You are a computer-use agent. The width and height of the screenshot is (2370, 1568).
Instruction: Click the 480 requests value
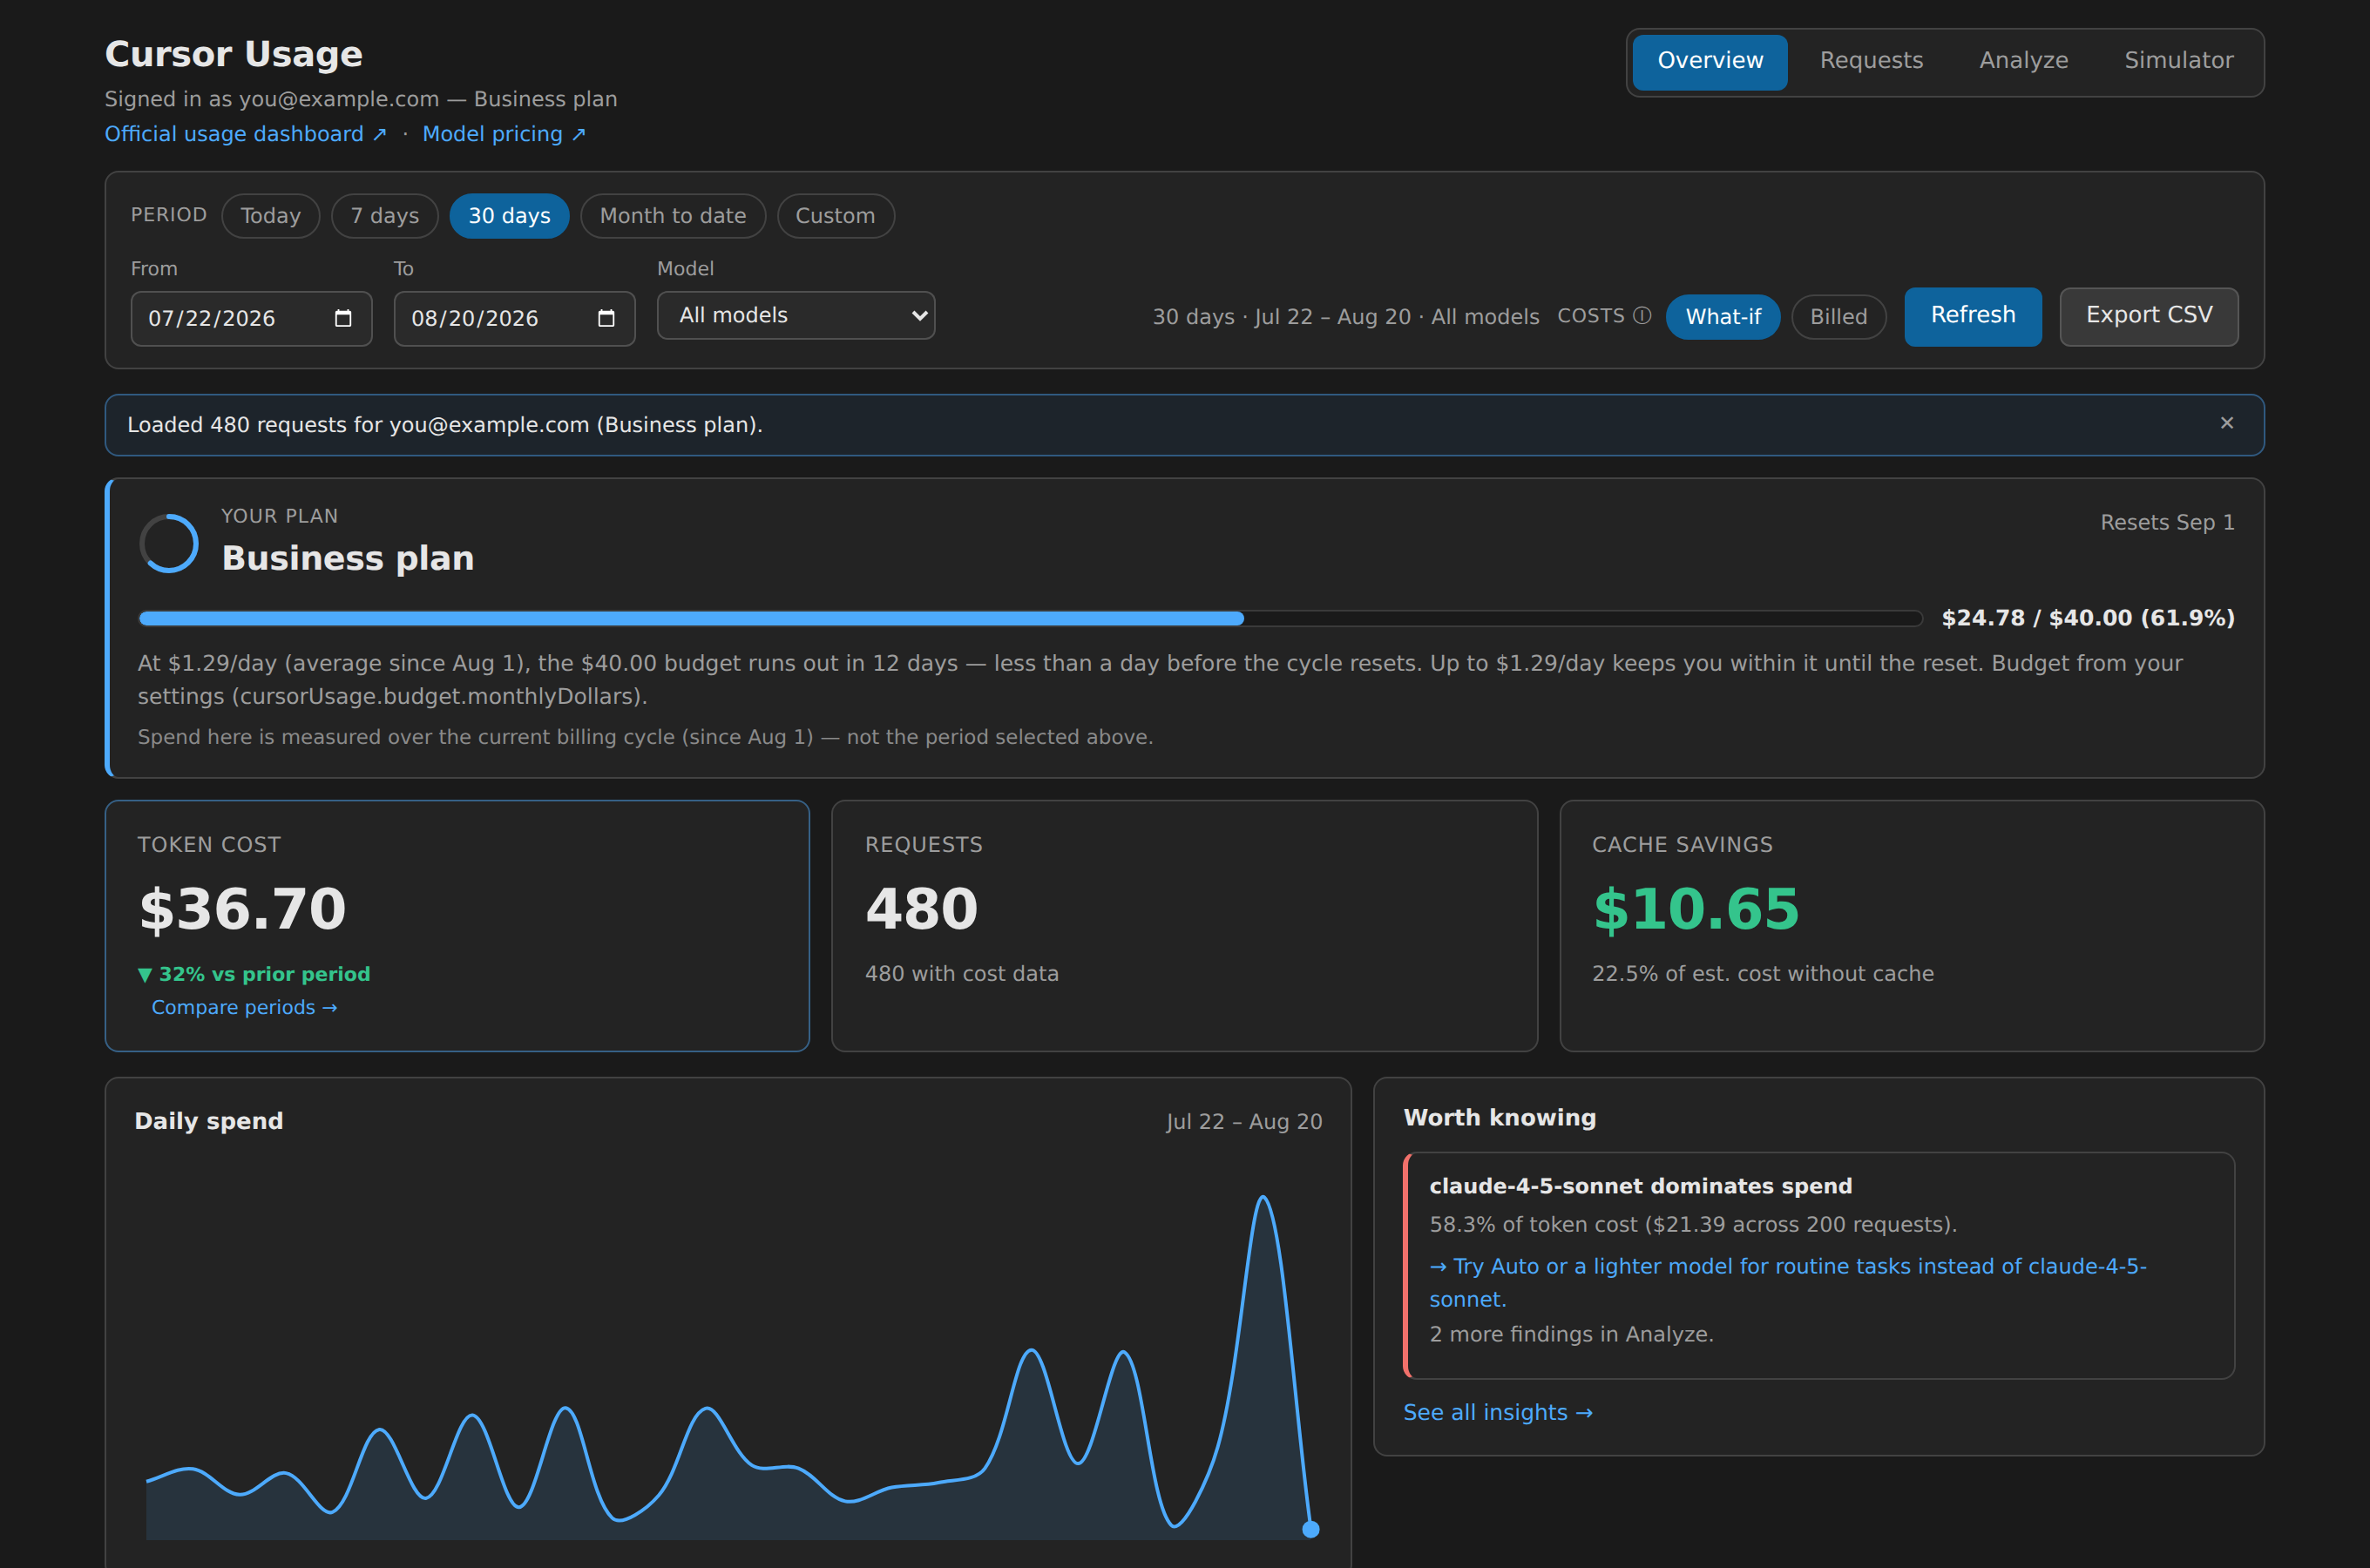coord(921,909)
